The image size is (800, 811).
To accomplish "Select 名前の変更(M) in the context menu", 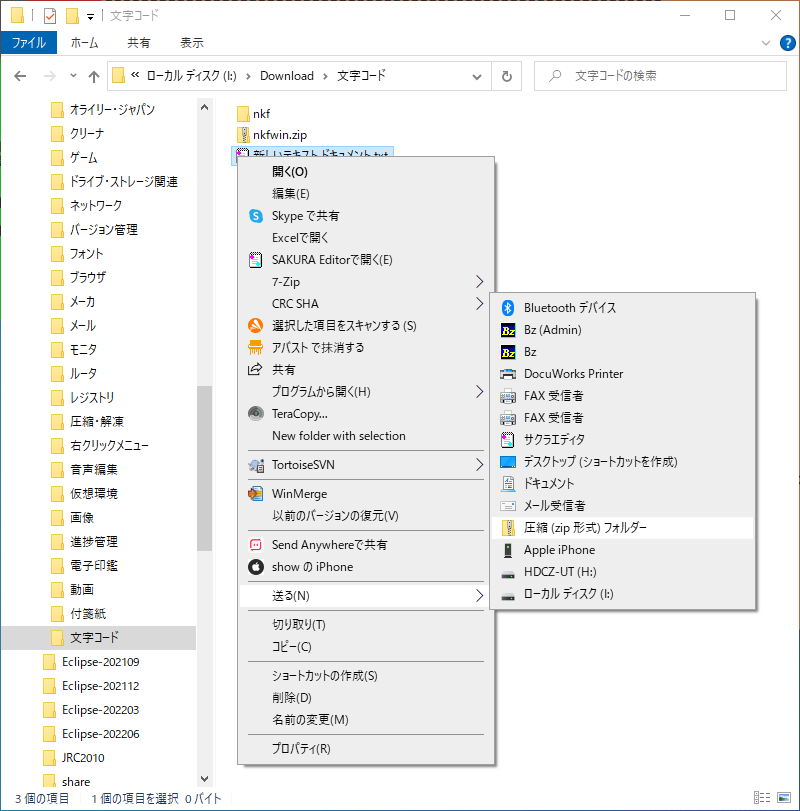I will [310, 719].
